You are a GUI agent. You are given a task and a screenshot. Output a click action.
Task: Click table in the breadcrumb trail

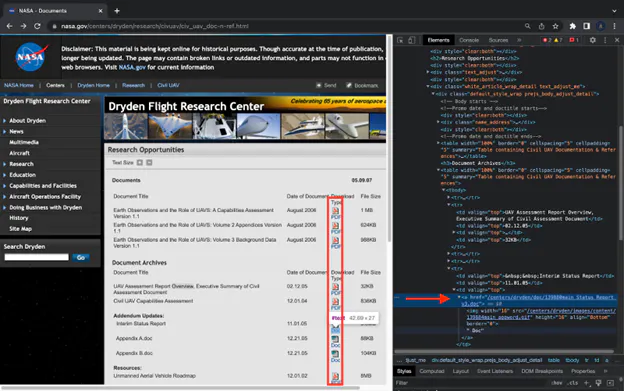pyautogui.click(x=554, y=360)
